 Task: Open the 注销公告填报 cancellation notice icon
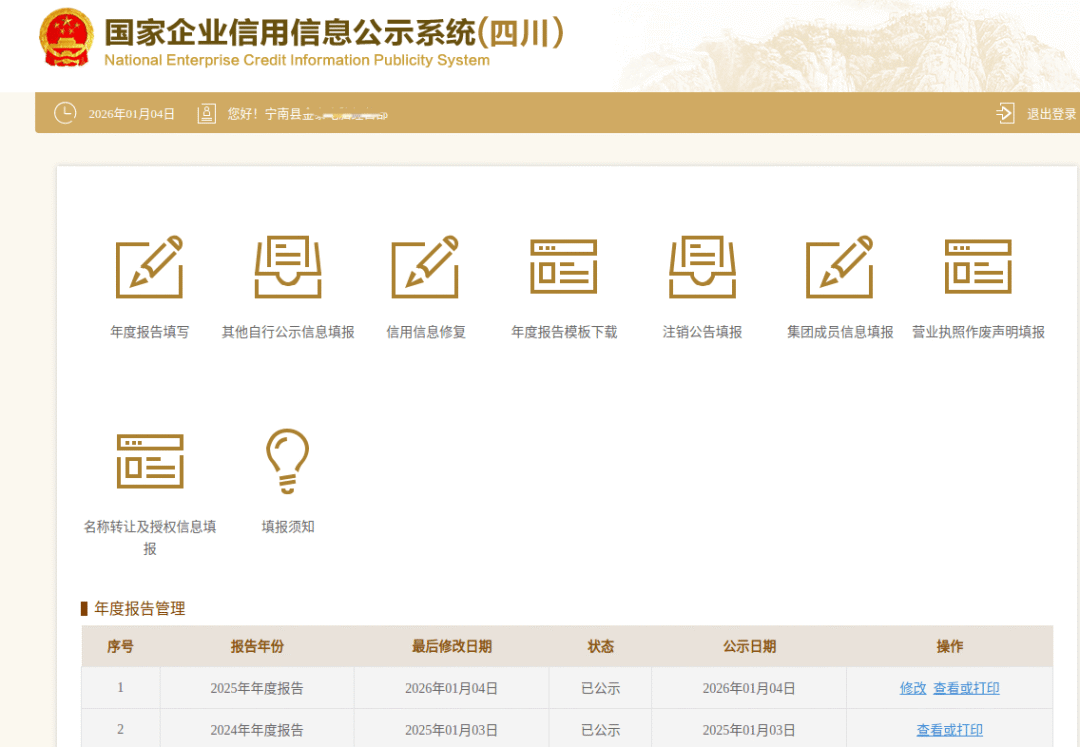[701, 267]
